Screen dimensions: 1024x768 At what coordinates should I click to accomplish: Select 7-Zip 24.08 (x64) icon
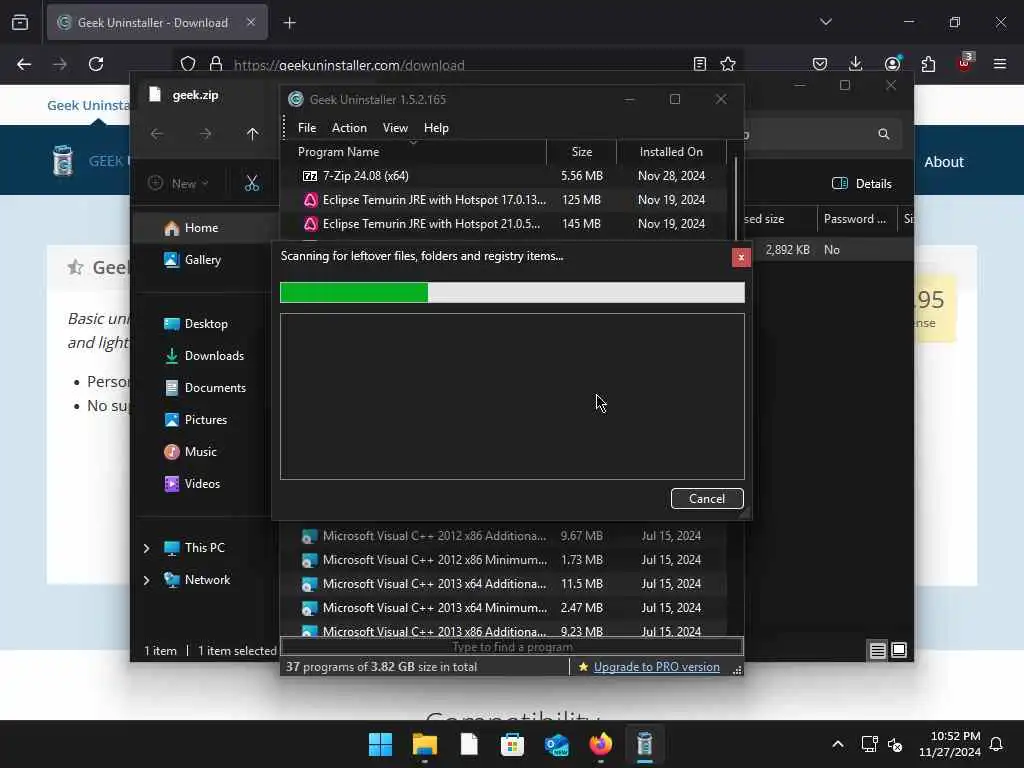pyautogui.click(x=310, y=176)
